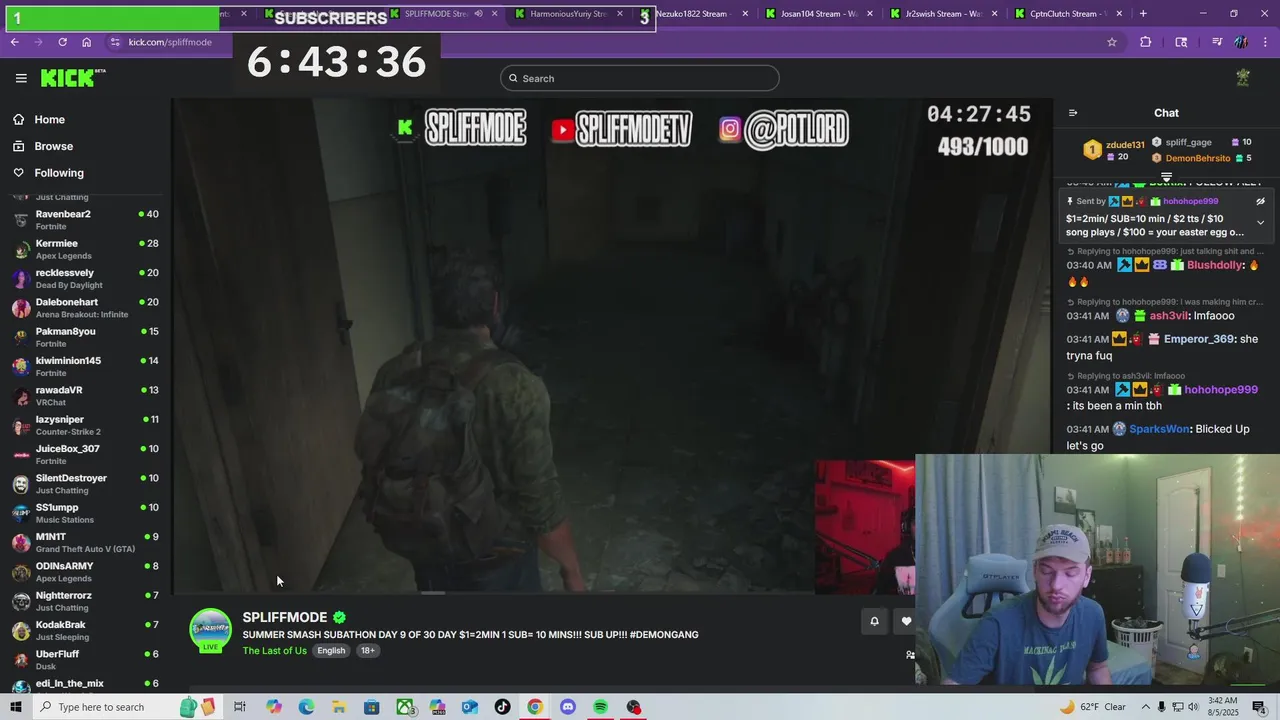The image size is (1280, 720).
Task: Click the kick.com/spliffmode address bar
Action: (170, 42)
